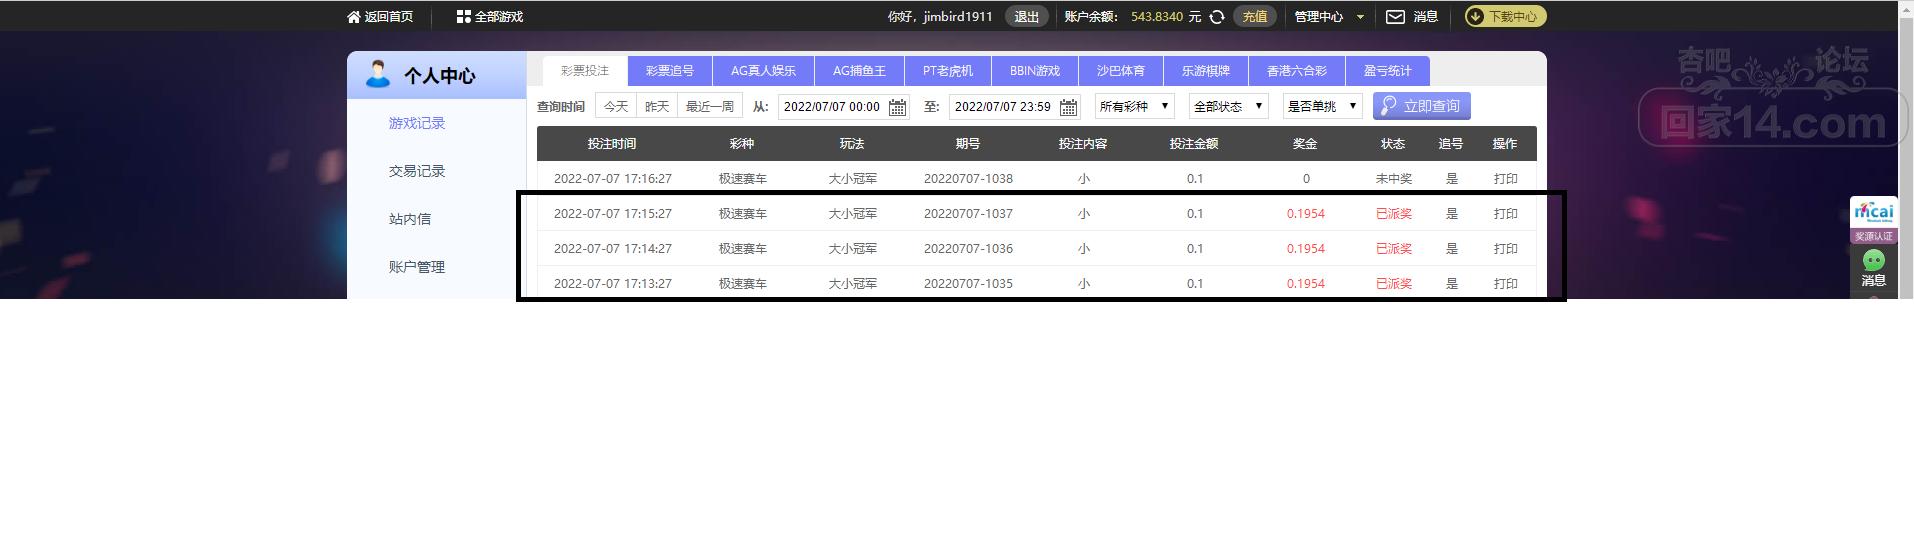Switch to the 盈亏统计 tab
The width and height of the screenshot is (1914, 548).
pyautogui.click(x=1388, y=71)
